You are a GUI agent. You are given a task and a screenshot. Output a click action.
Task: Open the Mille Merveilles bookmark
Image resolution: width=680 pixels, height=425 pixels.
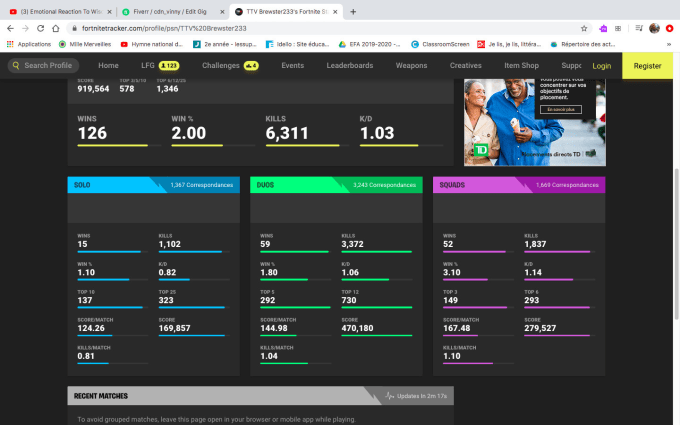[x=85, y=44]
